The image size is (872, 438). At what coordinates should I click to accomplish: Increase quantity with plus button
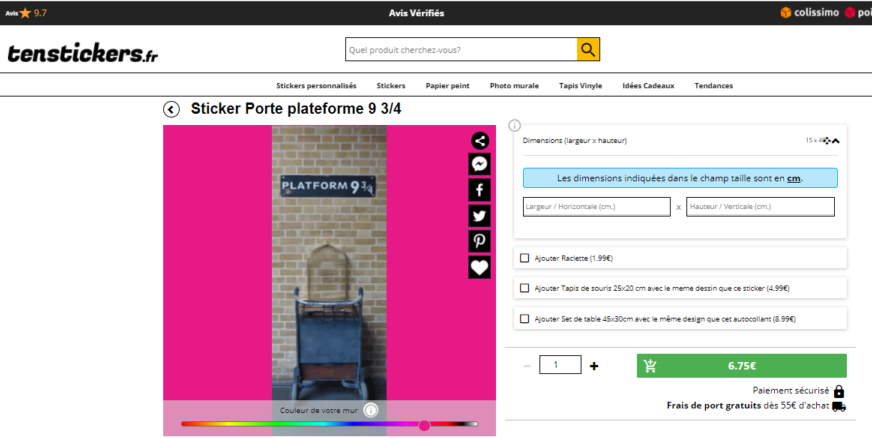coord(594,366)
